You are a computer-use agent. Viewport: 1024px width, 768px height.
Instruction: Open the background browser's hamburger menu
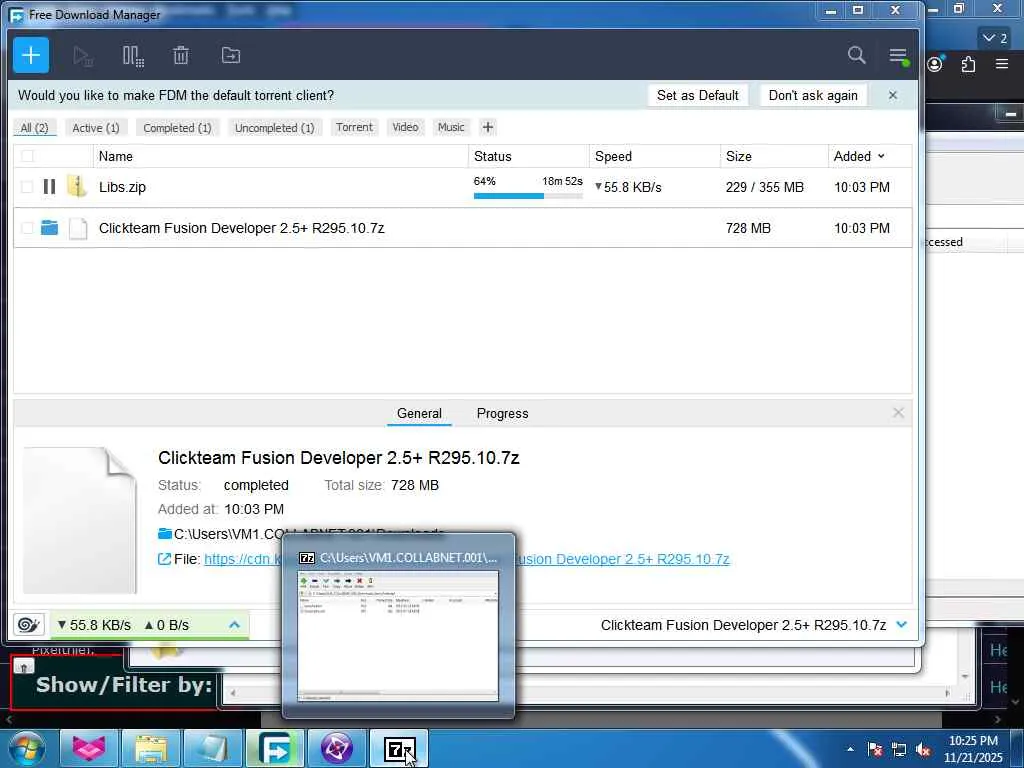(x=1002, y=63)
